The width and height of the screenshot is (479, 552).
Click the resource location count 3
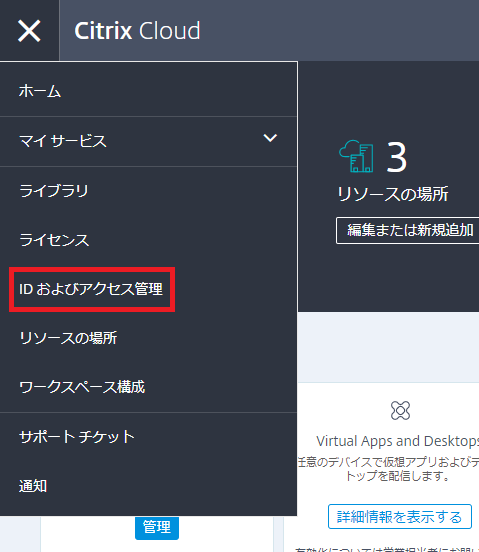396,157
